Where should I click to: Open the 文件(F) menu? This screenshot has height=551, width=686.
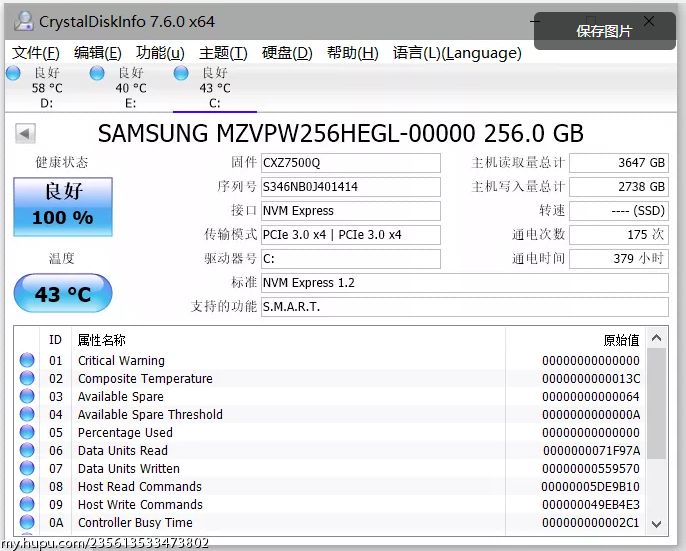point(35,53)
